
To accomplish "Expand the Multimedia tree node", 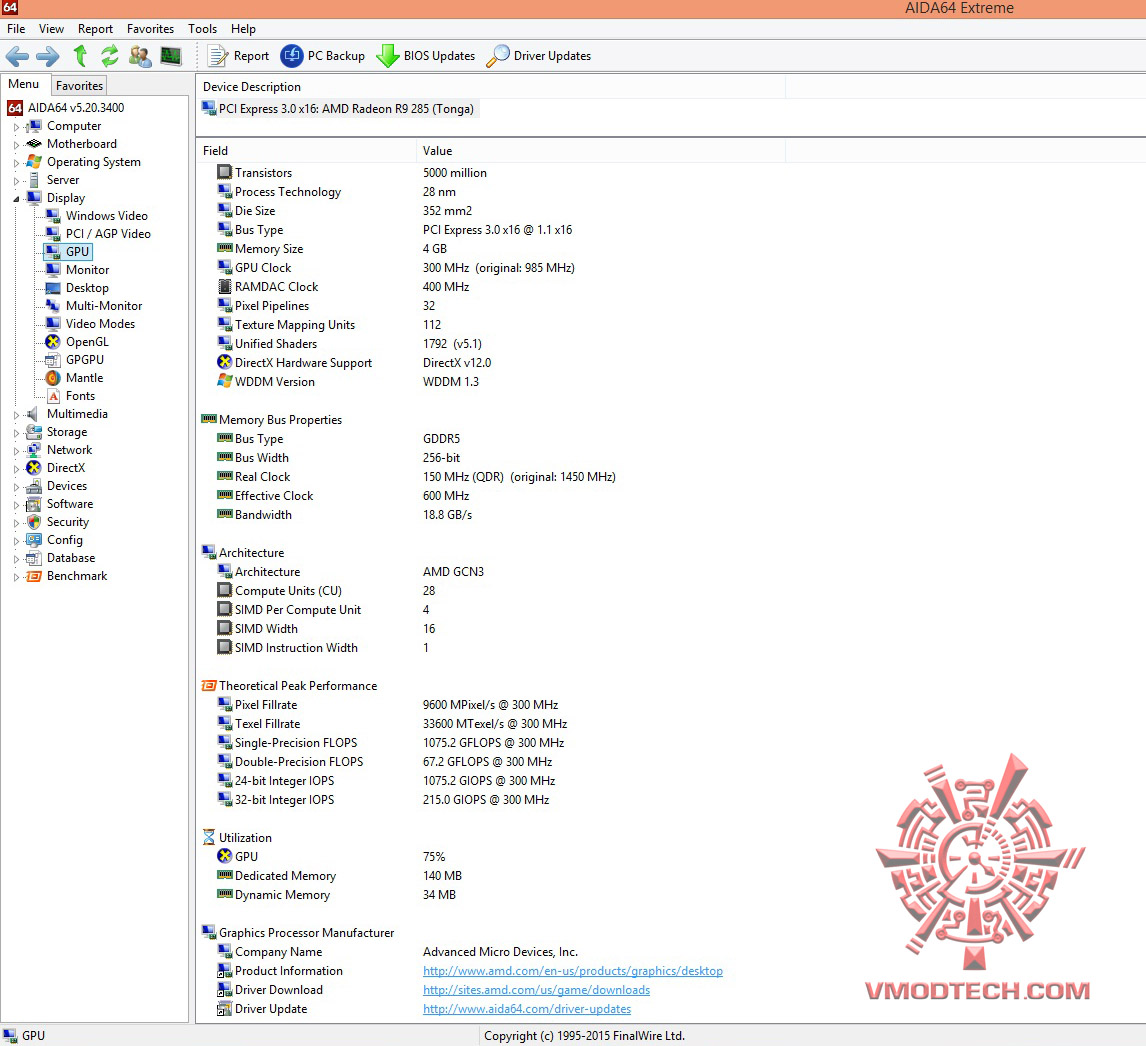I will 16,414.
